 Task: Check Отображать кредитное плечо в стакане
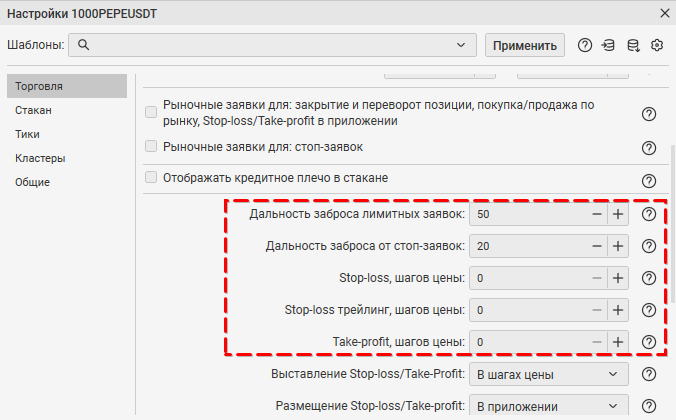pyautogui.click(x=152, y=177)
